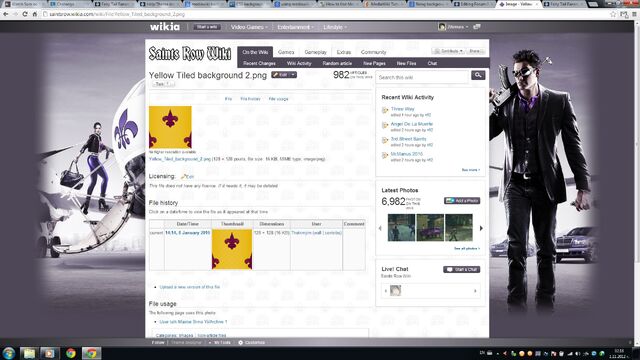The image size is (640, 360).
Task: Open the Wikia logo home link
Action: (164, 27)
